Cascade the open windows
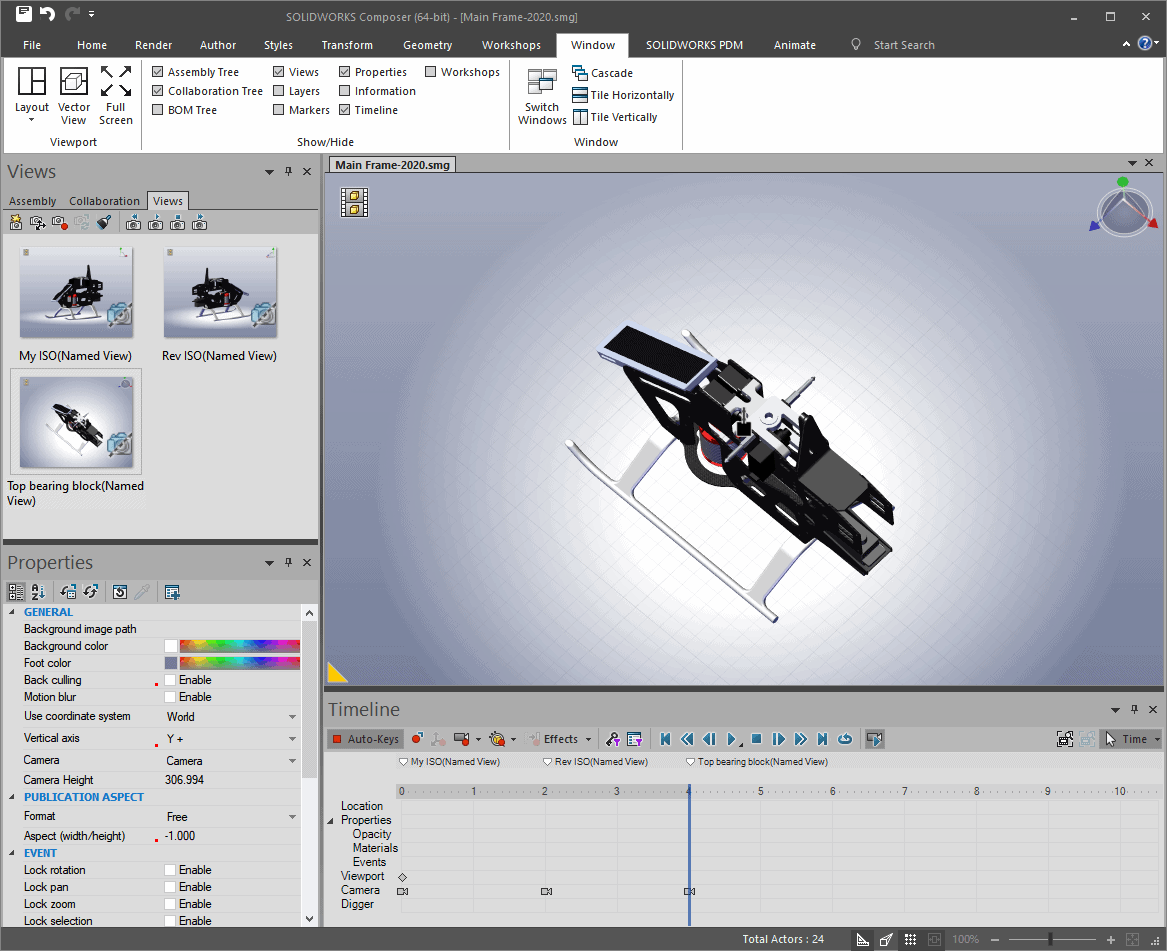Image resolution: width=1167 pixels, height=951 pixels. 603,73
